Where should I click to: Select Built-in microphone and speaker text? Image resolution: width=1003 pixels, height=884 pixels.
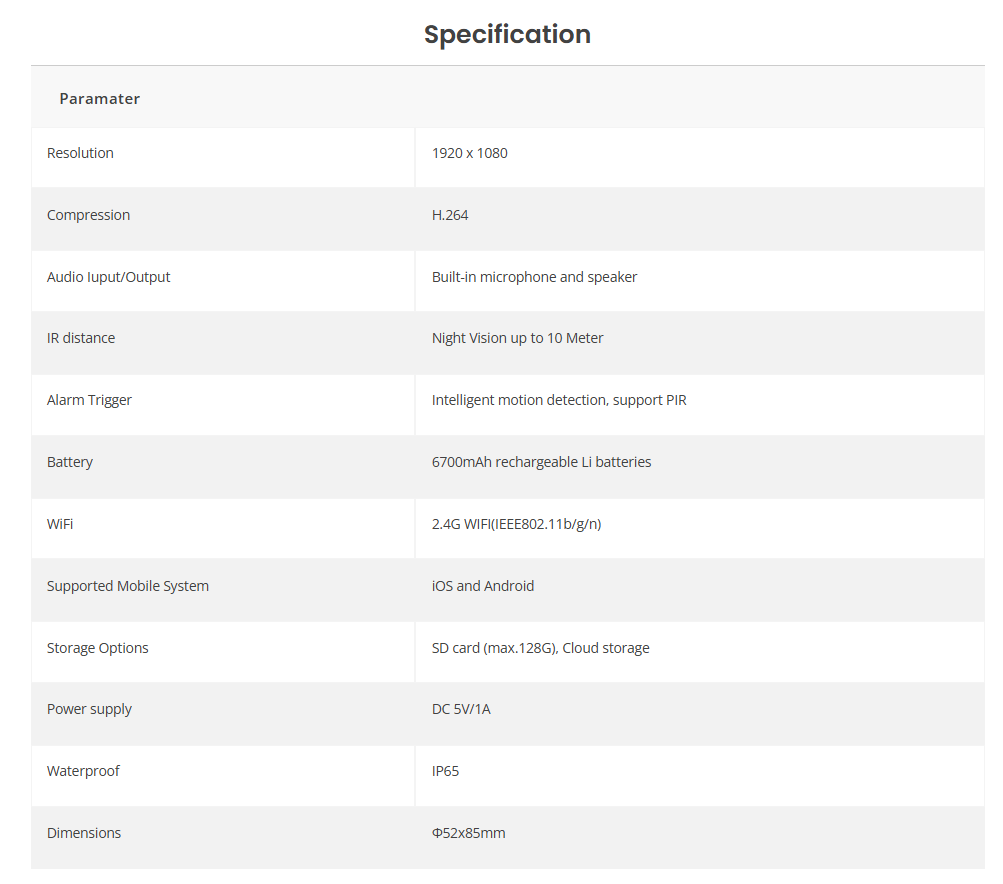click(x=534, y=277)
